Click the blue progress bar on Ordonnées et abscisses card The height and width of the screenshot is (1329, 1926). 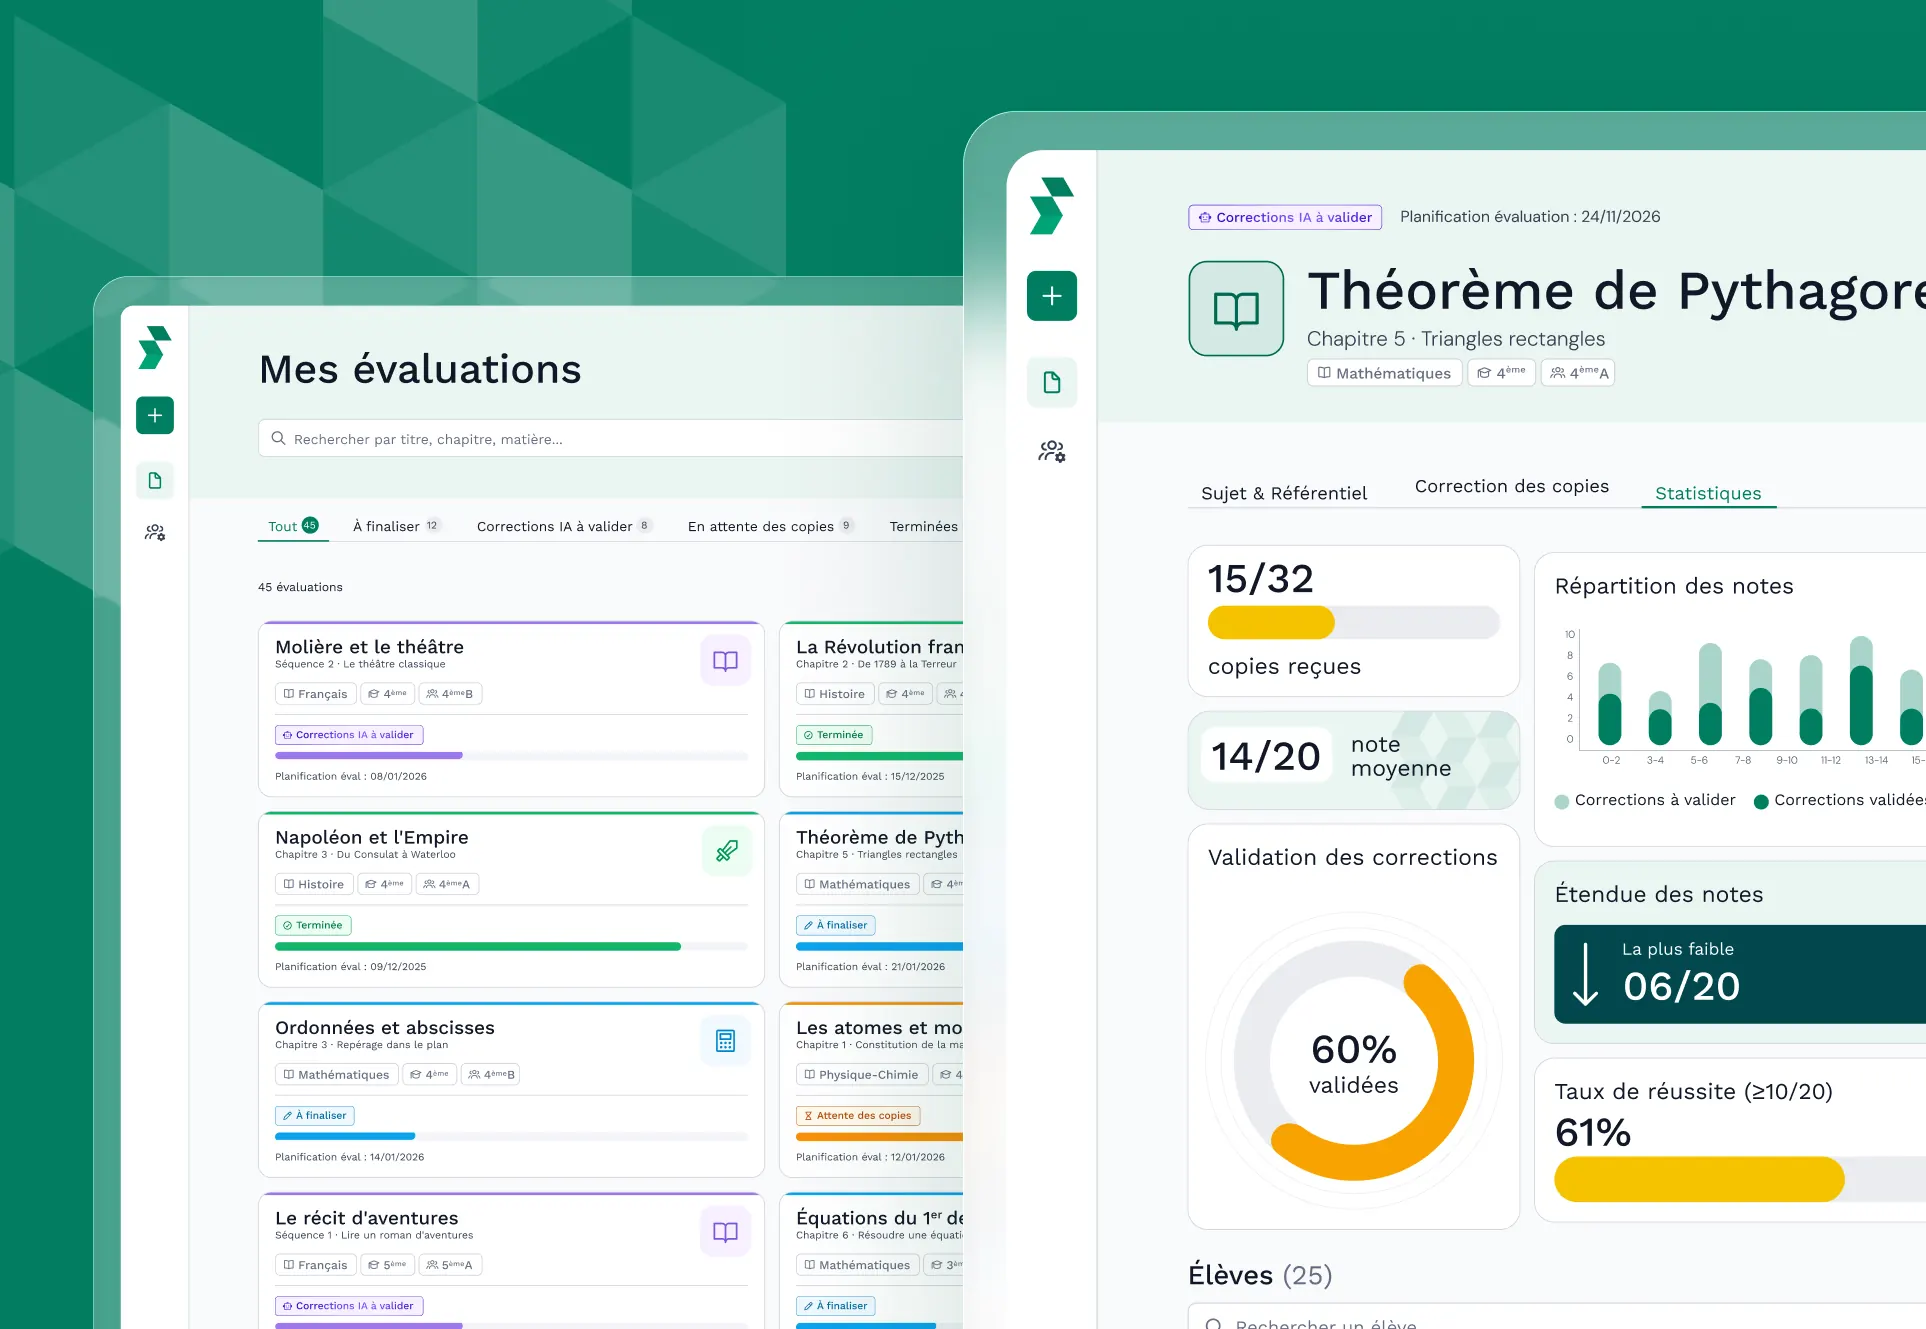click(x=345, y=1136)
